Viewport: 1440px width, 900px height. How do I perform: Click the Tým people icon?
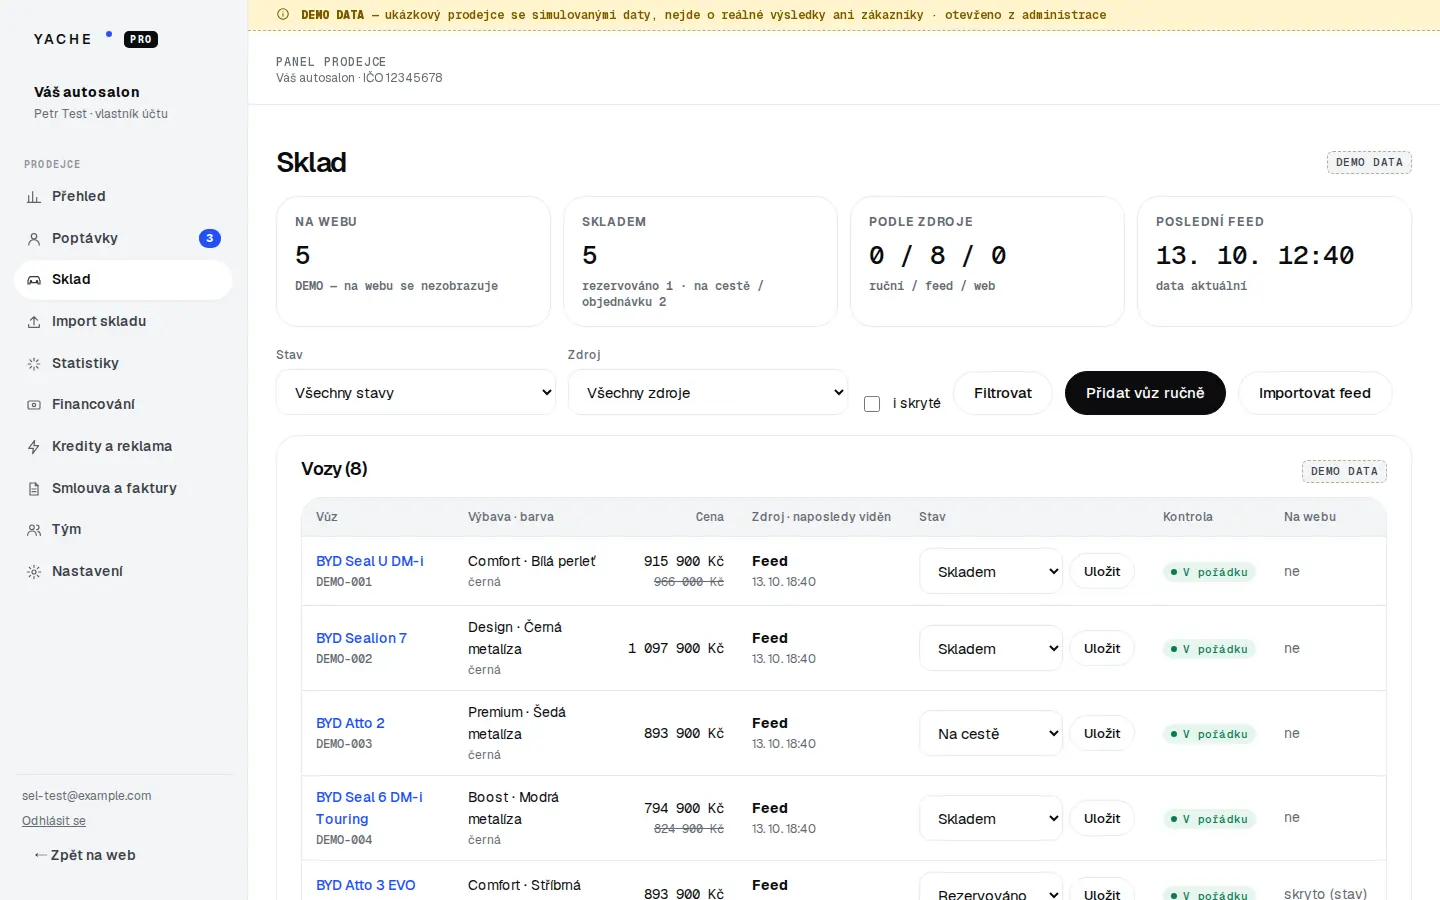34,530
